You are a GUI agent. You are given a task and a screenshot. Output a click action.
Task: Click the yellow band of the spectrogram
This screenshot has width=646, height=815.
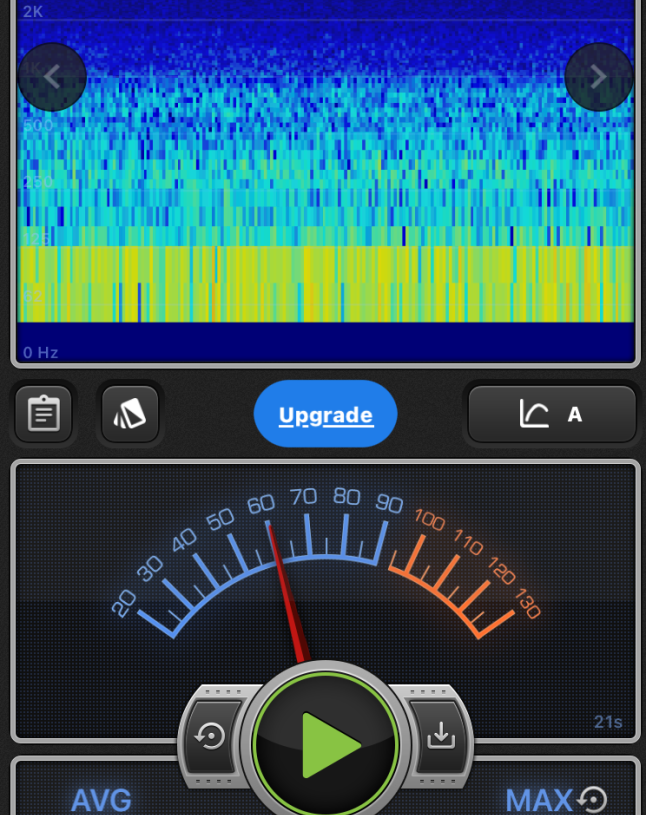[x=326, y=282]
